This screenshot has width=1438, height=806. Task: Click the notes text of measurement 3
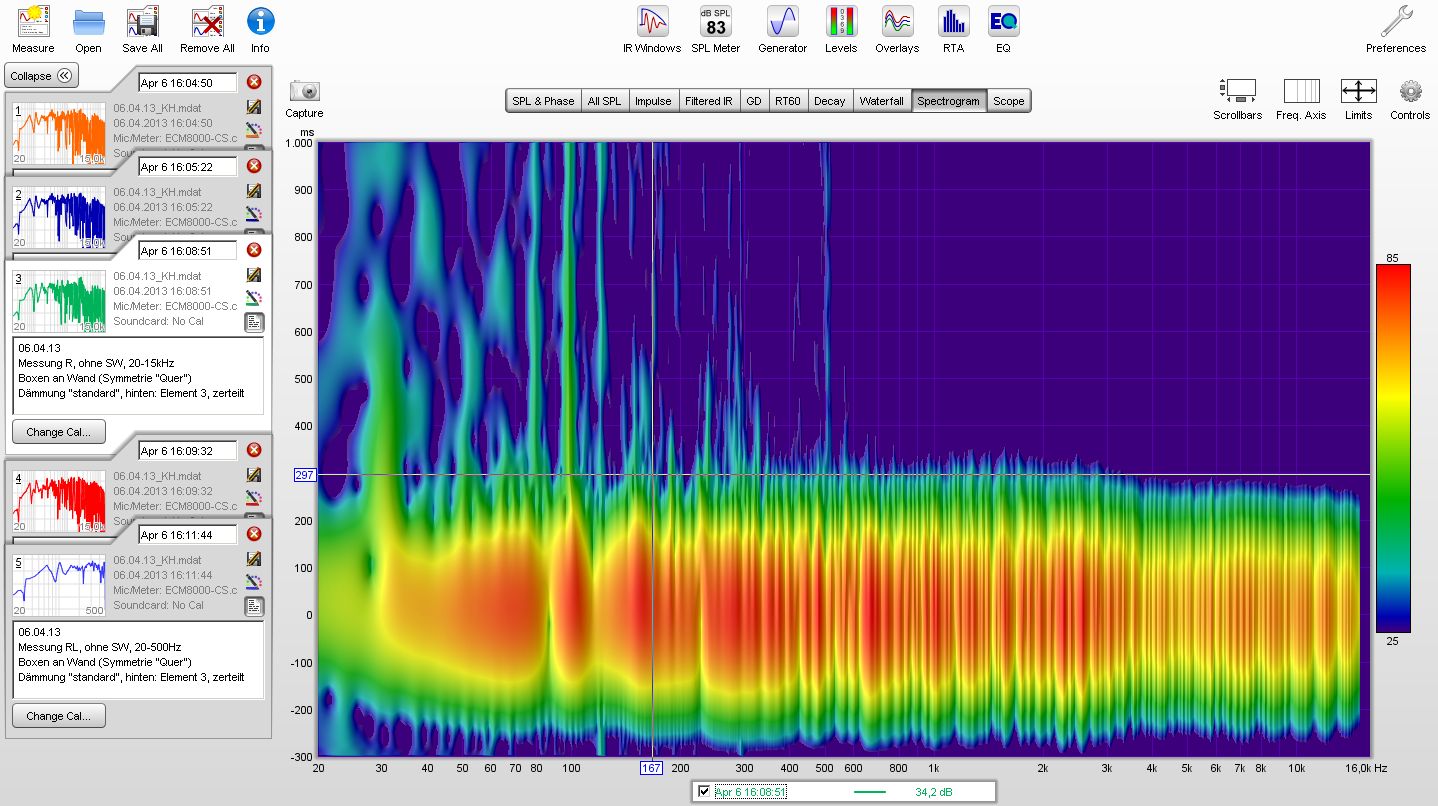coord(138,376)
